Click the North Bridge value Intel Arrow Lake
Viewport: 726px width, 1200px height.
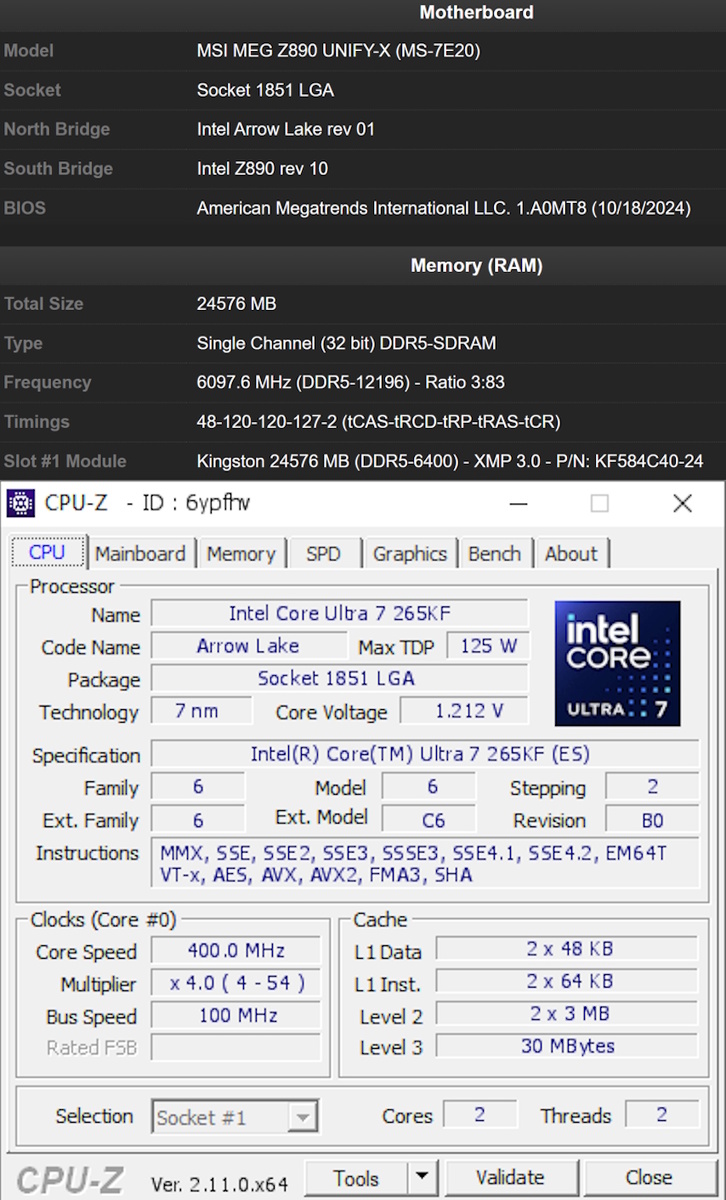click(286, 129)
